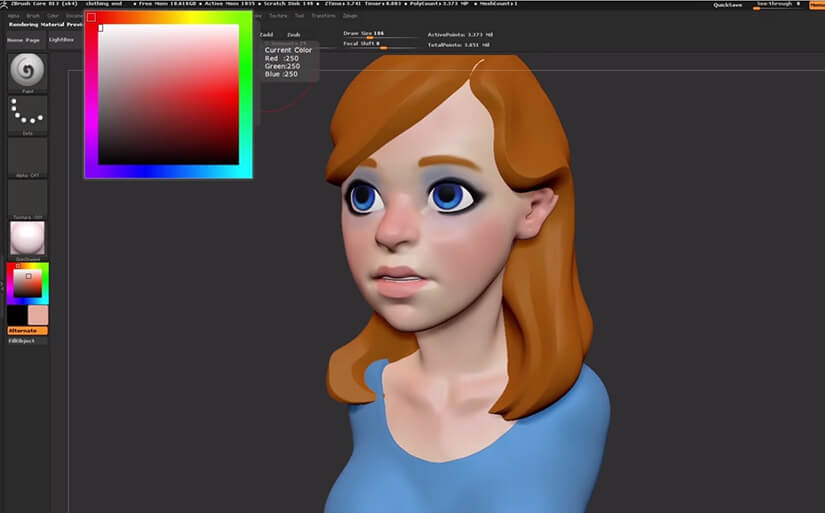The image size is (825, 513).
Task: Toggle the Zsub mode
Action: click(294, 35)
